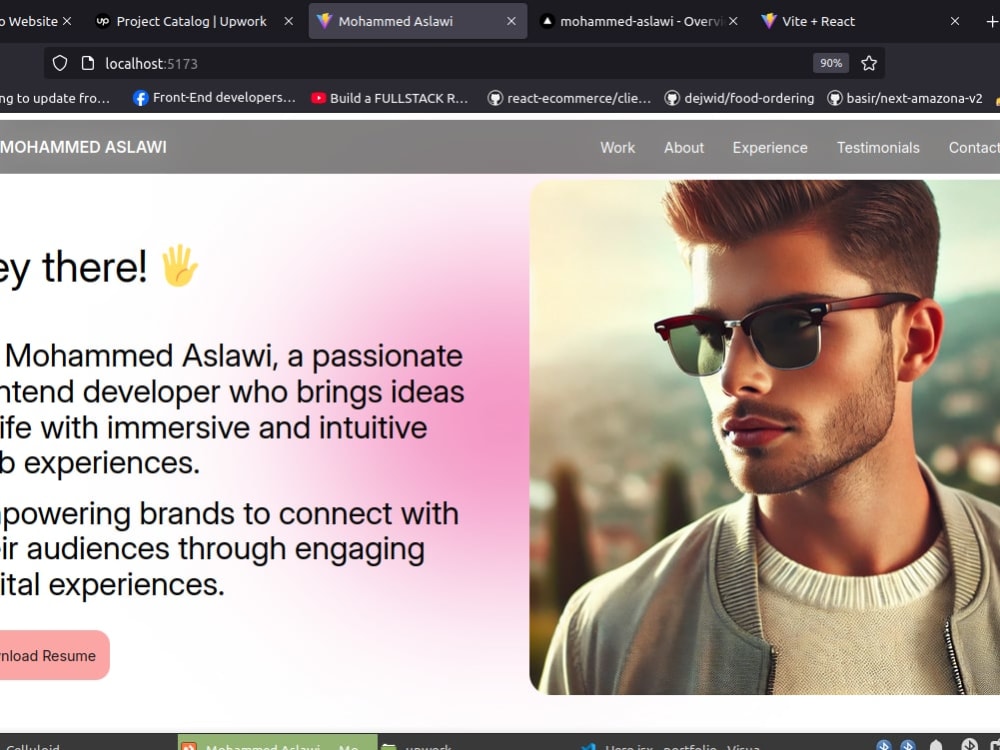Jump to the Experience section
1000x750 pixels.
(x=770, y=148)
